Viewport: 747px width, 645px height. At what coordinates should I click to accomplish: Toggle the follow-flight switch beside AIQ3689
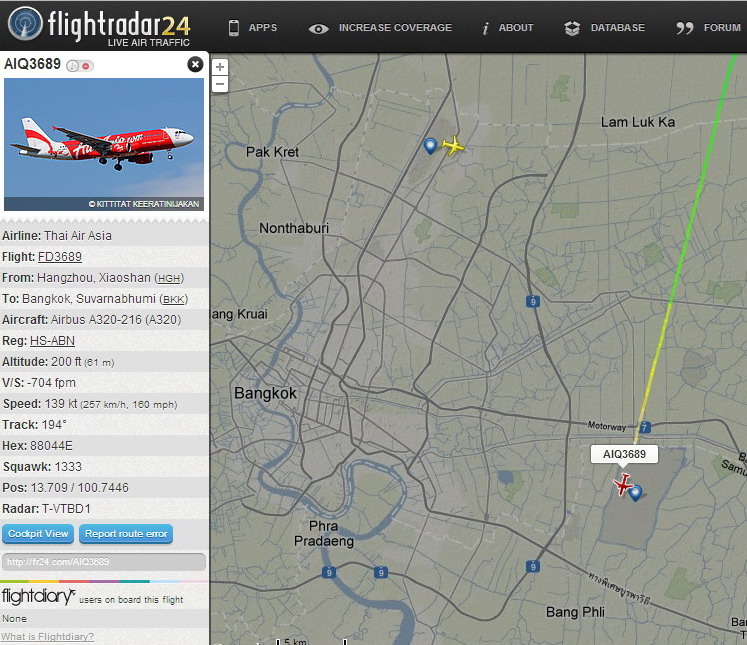[80, 66]
